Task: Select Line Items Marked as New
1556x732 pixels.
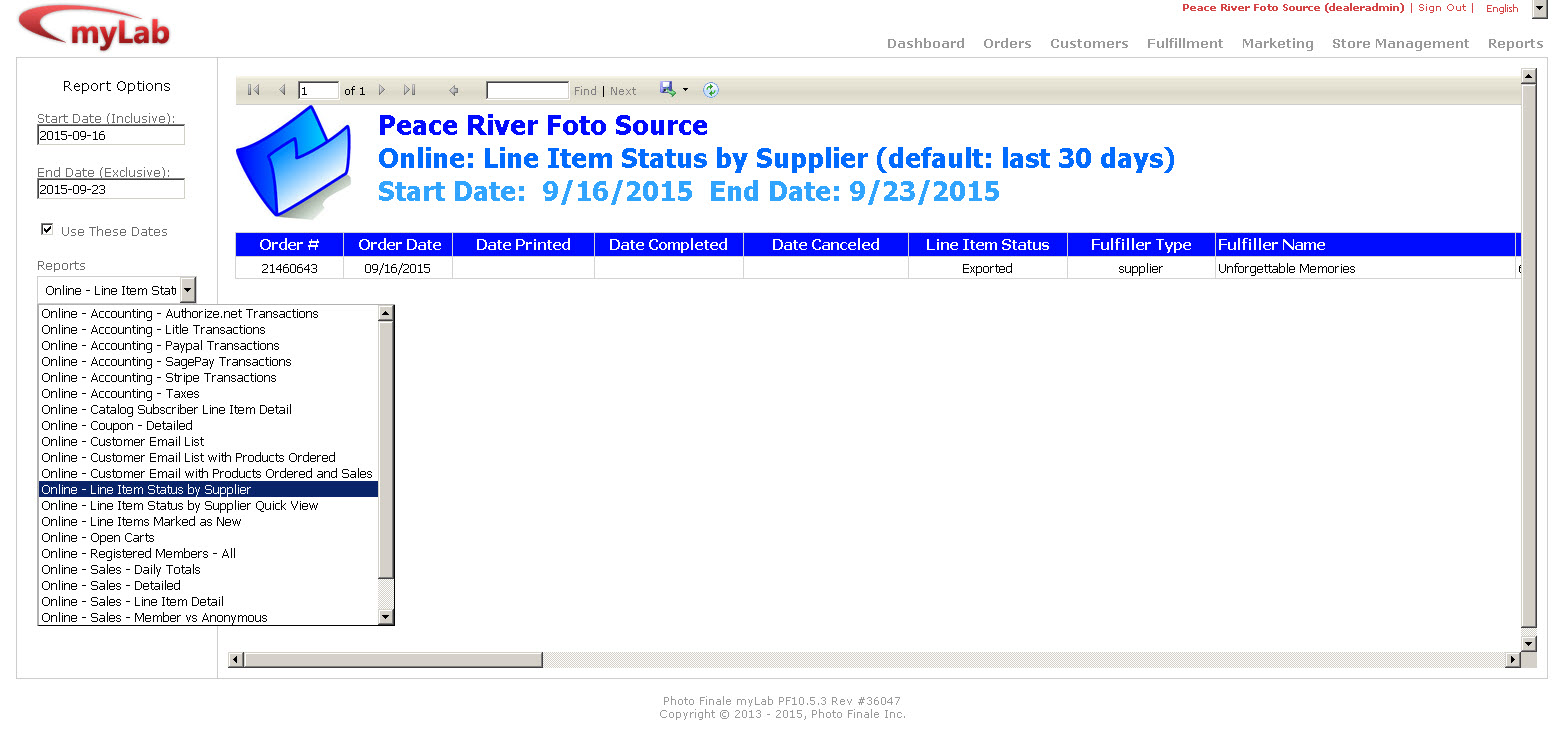Action: pos(209,521)
